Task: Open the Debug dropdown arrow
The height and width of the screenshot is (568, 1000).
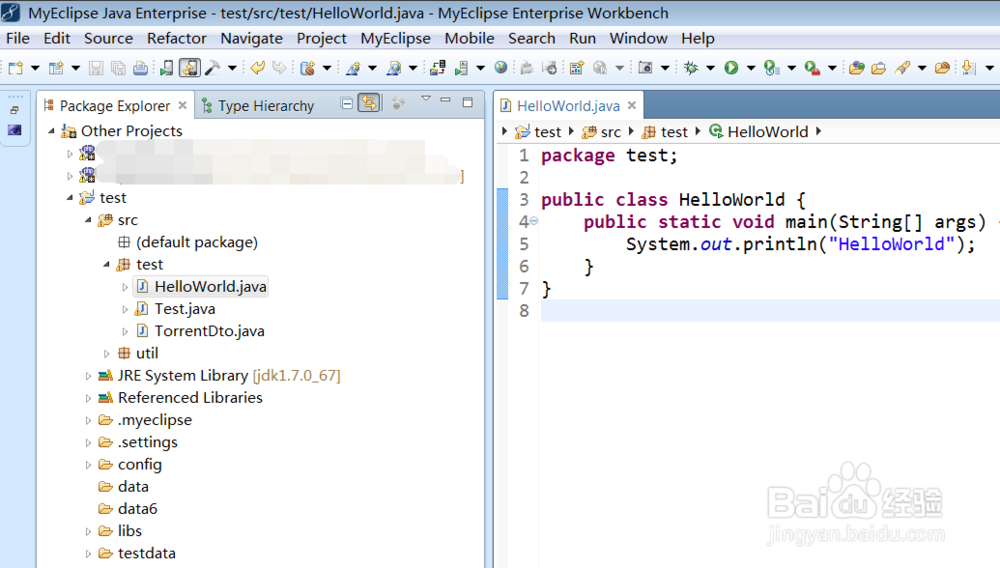Action: [x=710, y=68]
